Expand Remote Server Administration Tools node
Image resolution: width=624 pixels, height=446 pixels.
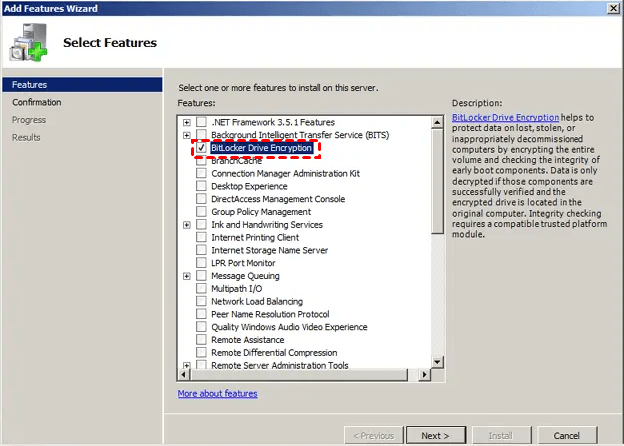tap(187, 365)
